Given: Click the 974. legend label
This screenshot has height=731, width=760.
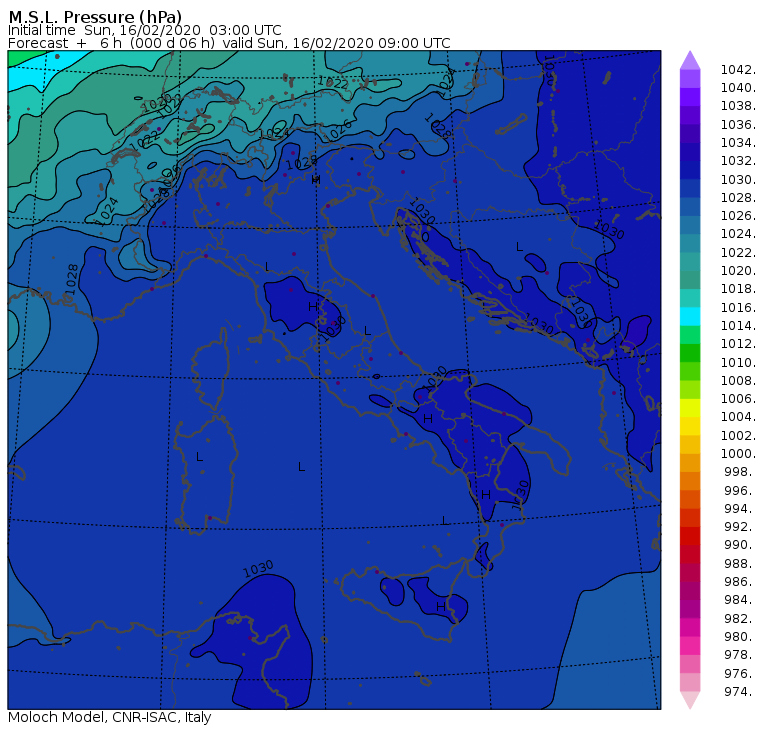Looking at the screenshot, I should coord(740,691).
